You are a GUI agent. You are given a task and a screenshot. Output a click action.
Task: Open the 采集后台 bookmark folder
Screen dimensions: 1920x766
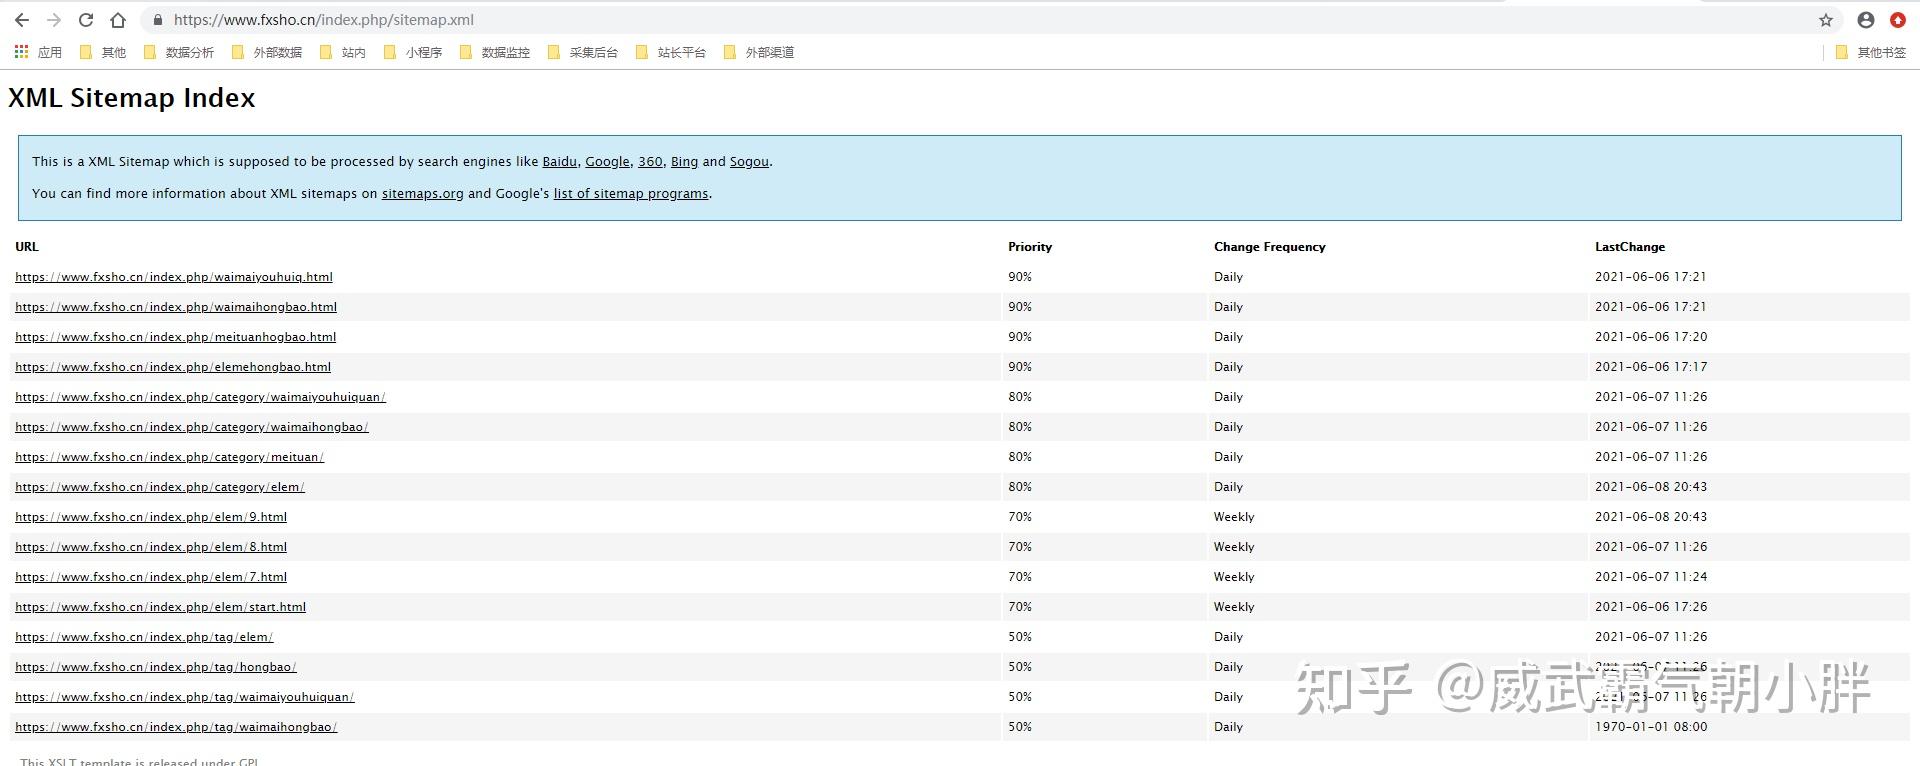coord(583,52)
